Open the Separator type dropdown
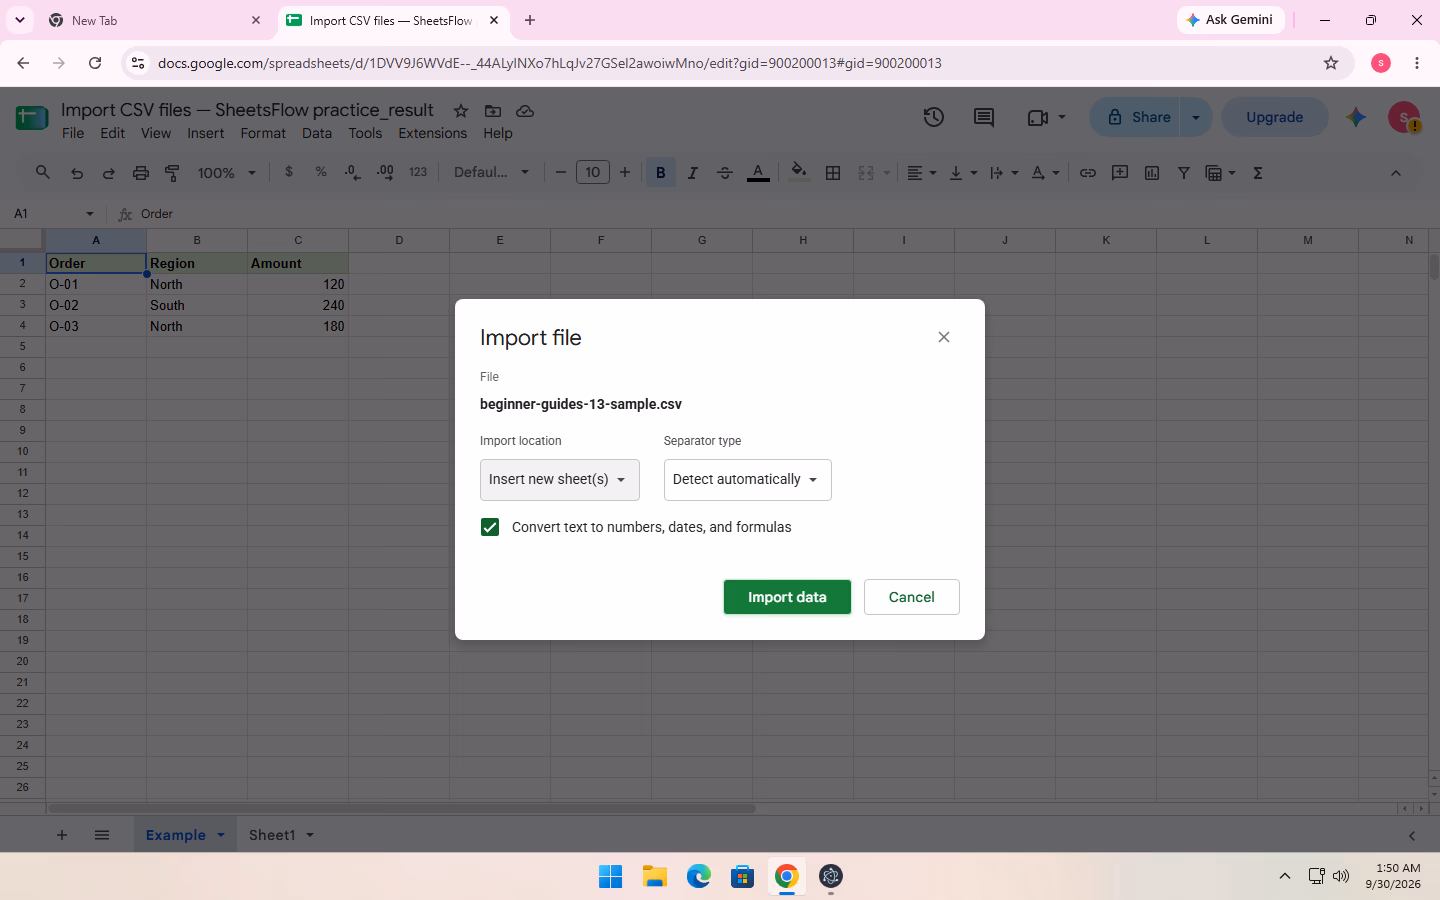 click(x=748, y=480)
